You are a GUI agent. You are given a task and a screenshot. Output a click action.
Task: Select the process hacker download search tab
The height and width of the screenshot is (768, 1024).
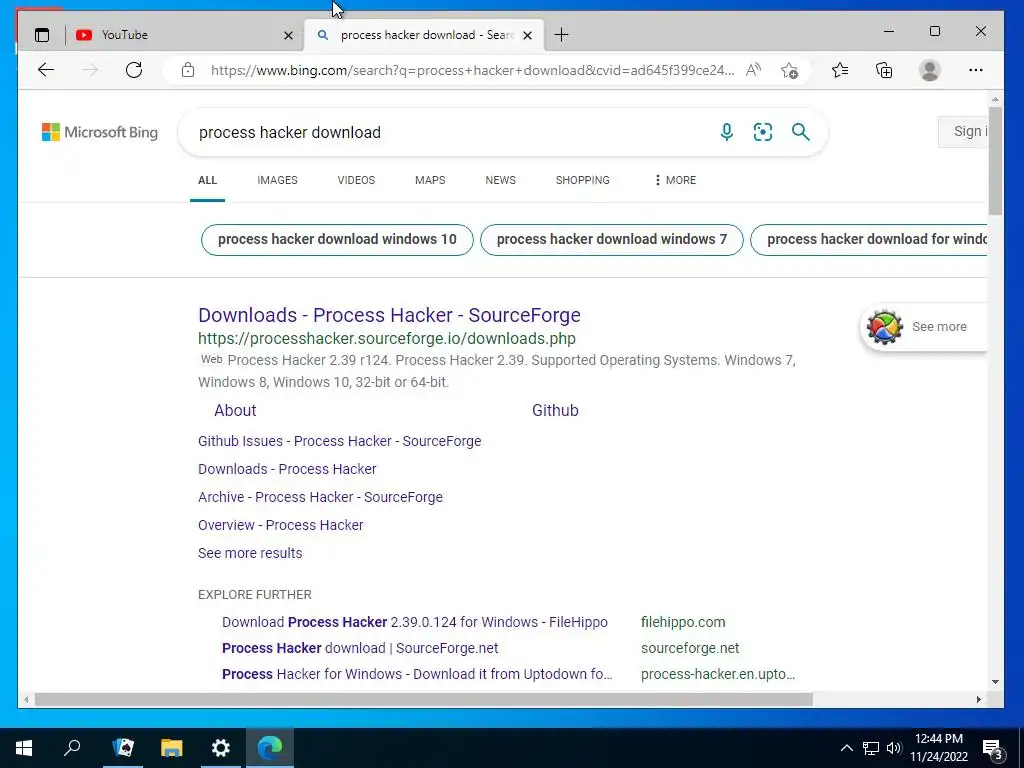423,35
